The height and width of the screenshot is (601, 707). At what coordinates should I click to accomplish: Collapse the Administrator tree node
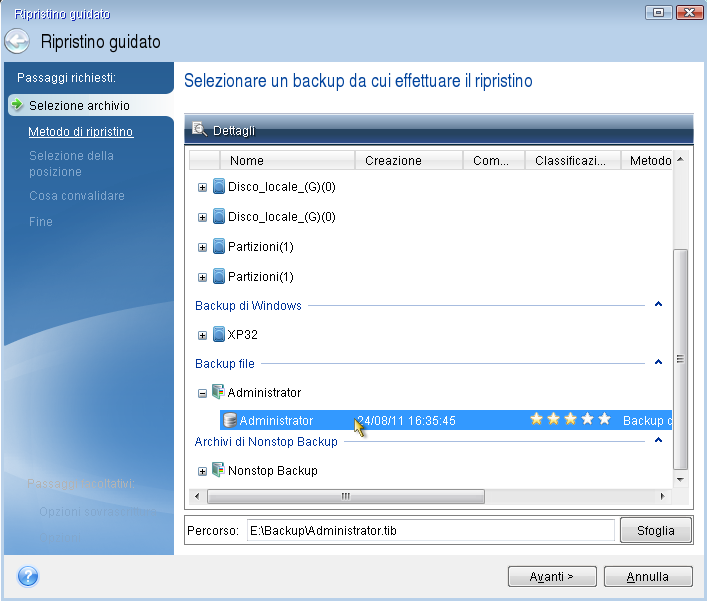[x=203, y=393]
